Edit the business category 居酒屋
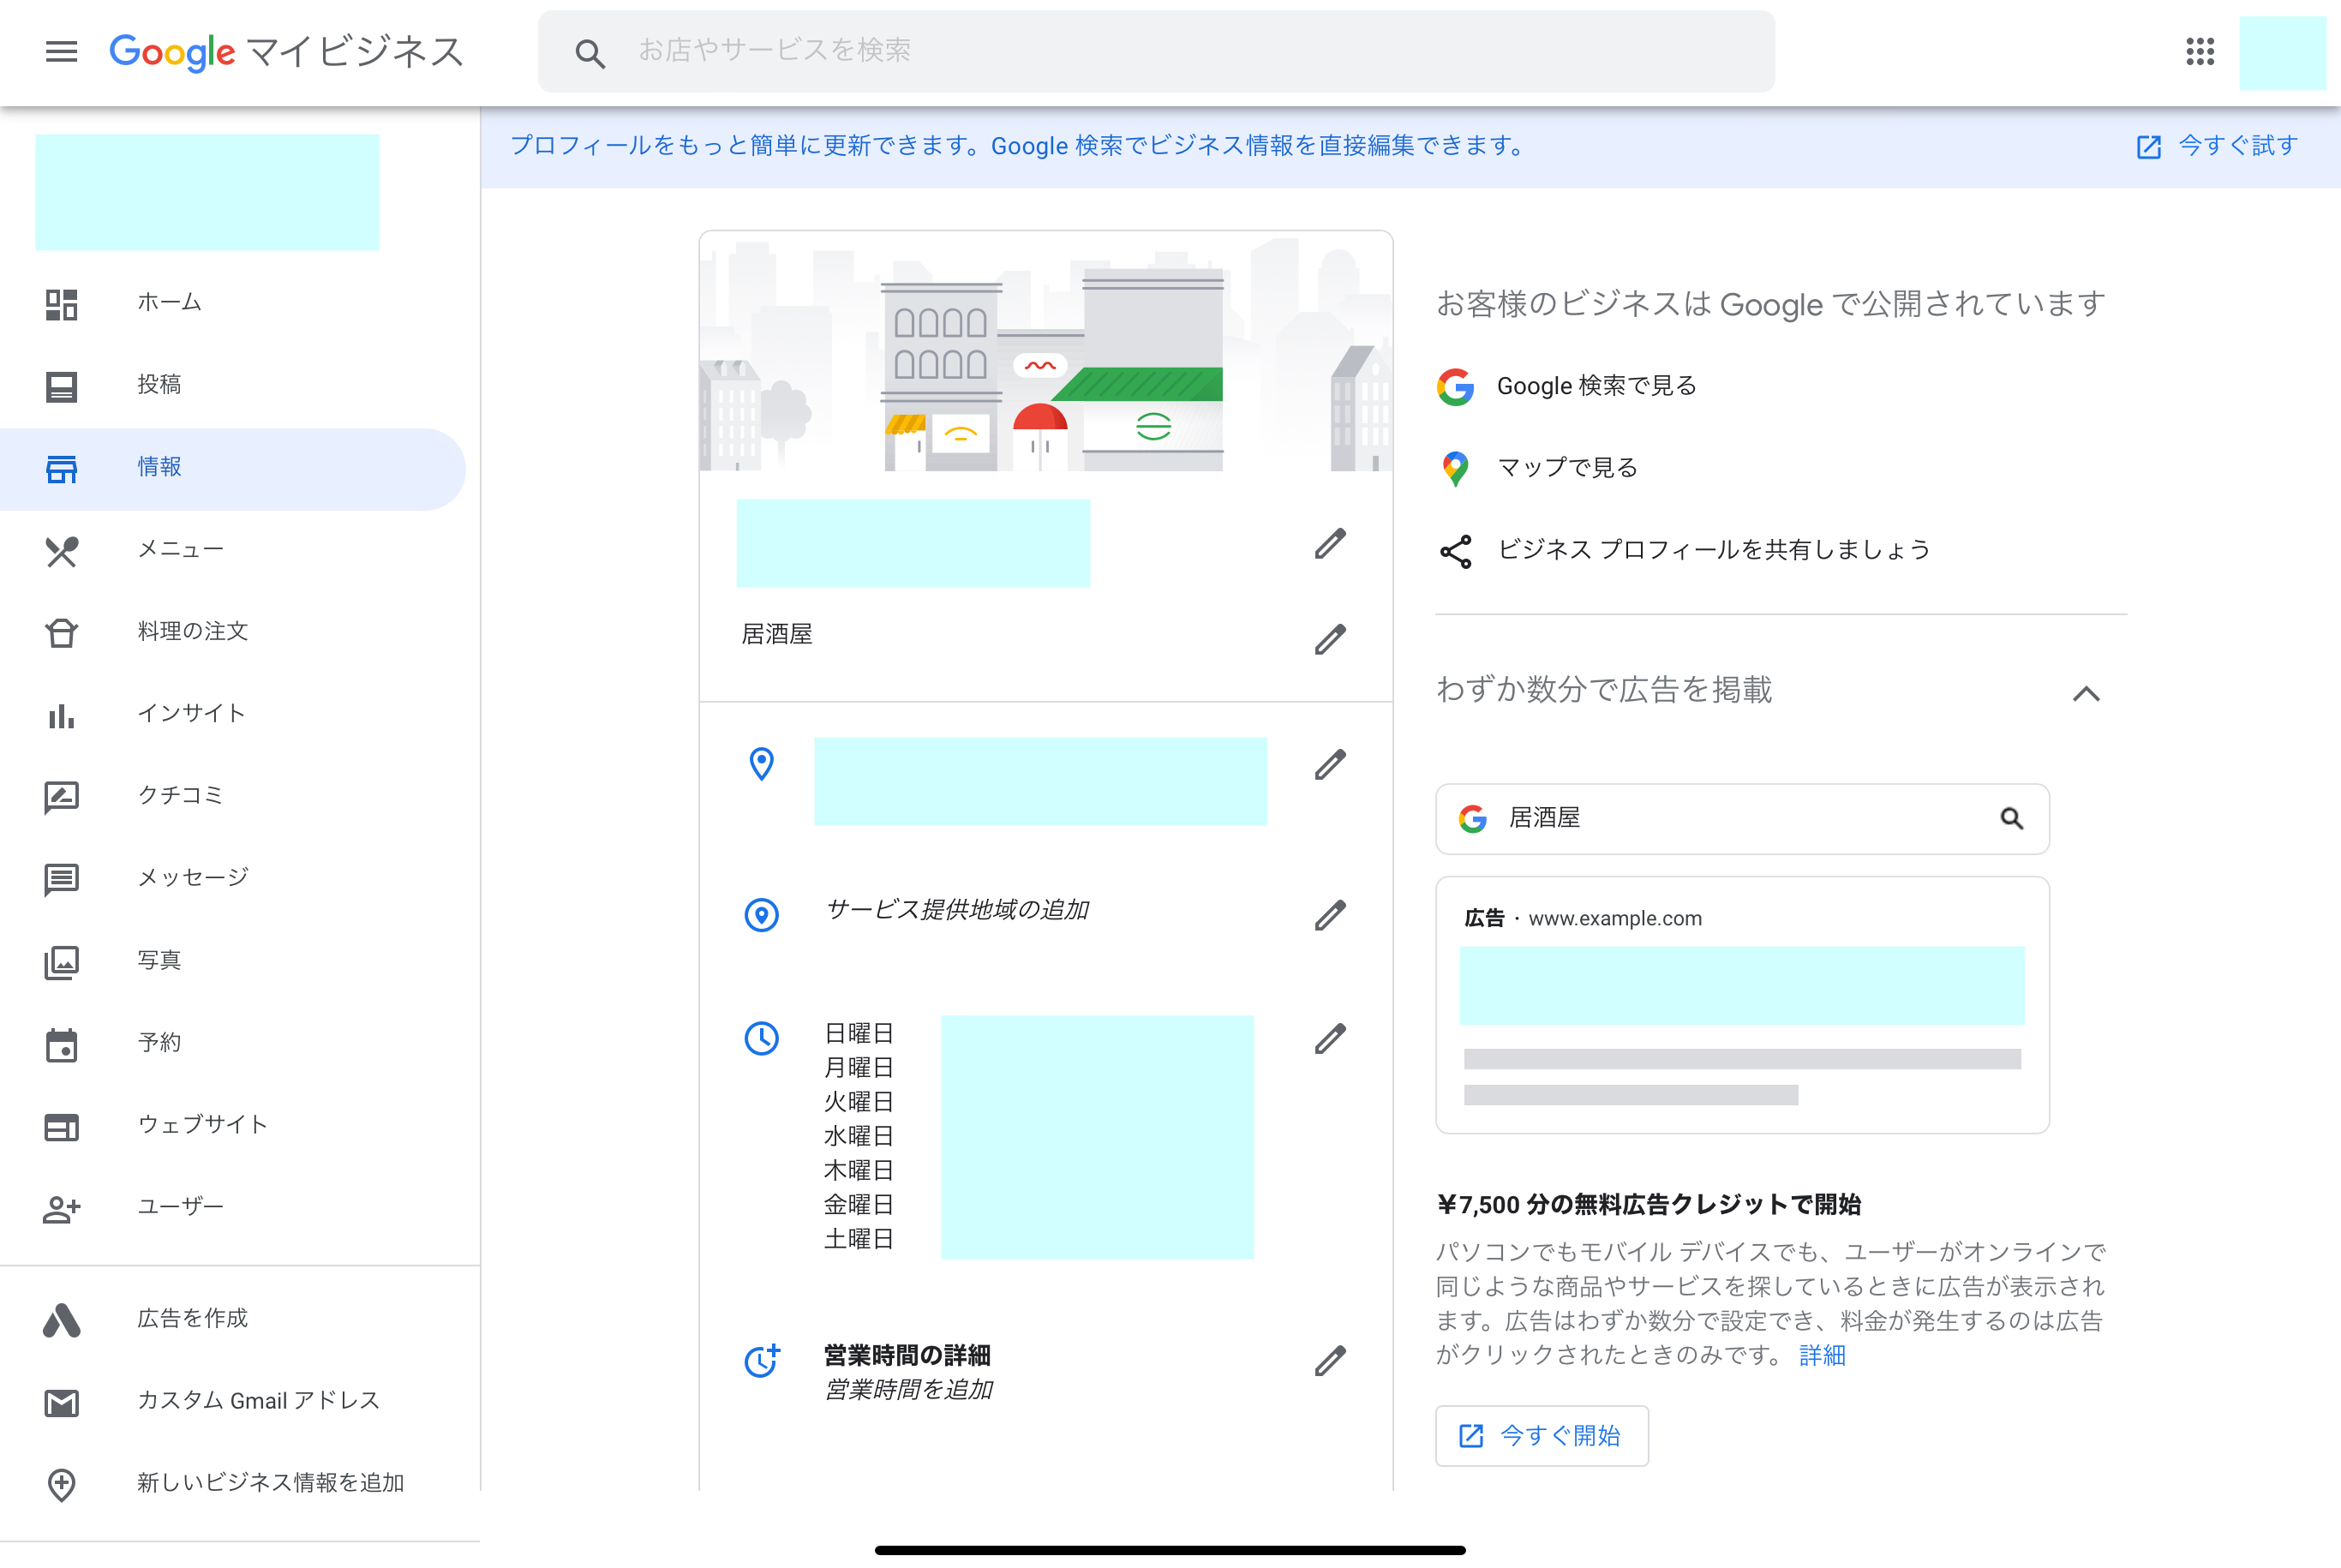Screen dimensions: 2341x1568 1330,639
